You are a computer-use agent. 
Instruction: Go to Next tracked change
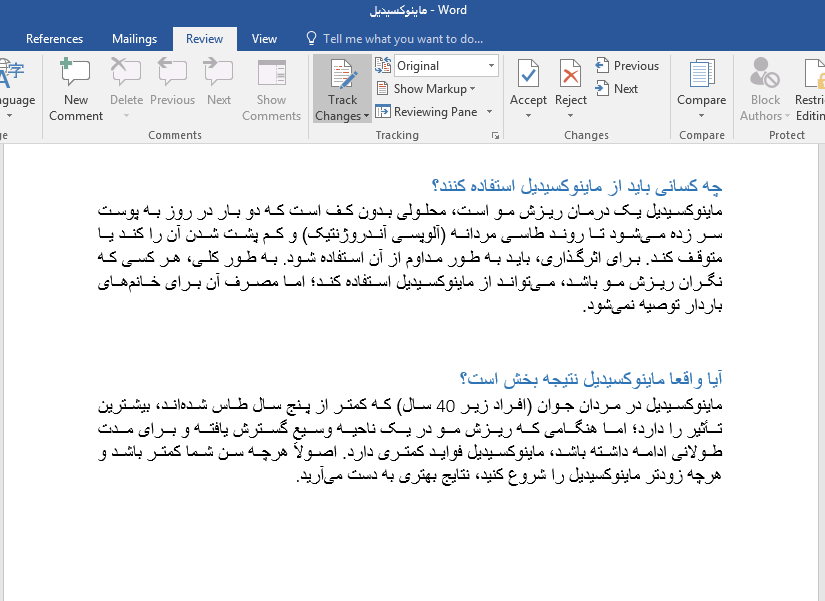pyautogui.click(x=617, y=89)
